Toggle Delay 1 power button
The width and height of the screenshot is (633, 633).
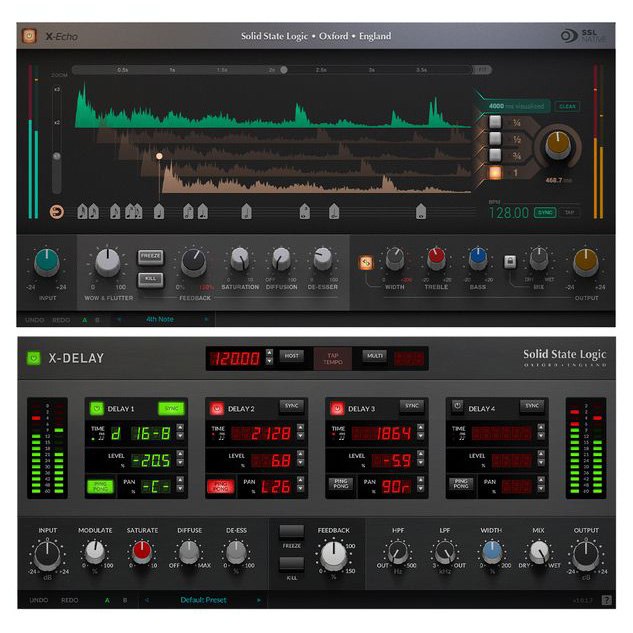pos(96,409)
